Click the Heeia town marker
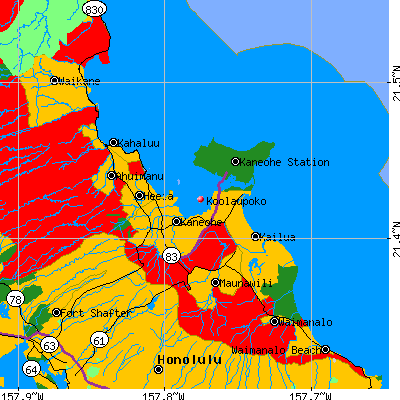The image size is (400, 400). (140, 196)
